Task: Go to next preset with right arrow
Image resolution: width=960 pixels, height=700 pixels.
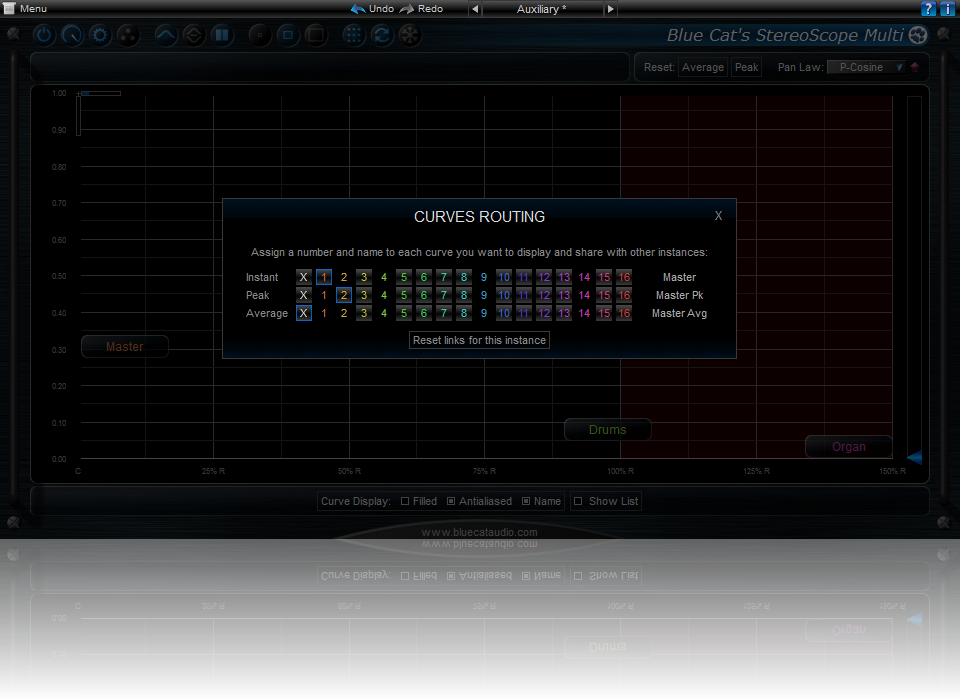Action: click(x=611, y=9)
